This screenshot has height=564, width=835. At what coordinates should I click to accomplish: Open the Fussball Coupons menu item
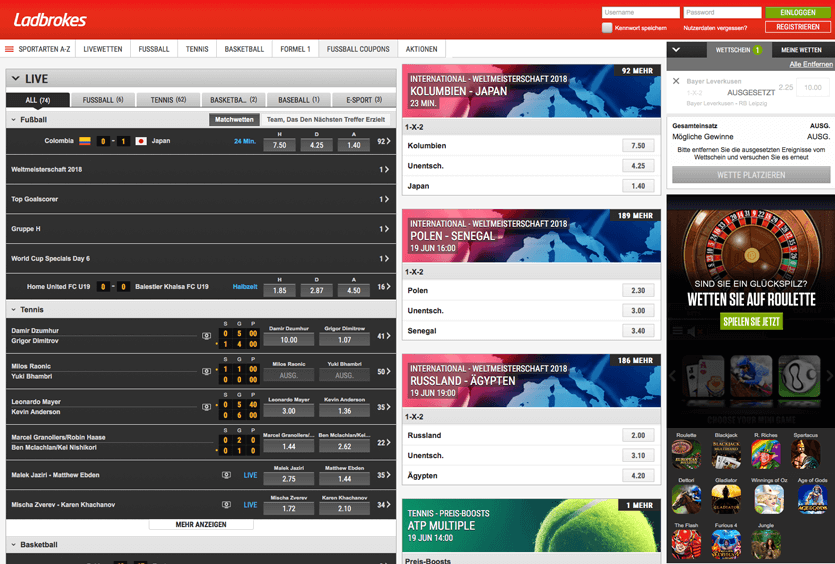[x=358, y=49]
